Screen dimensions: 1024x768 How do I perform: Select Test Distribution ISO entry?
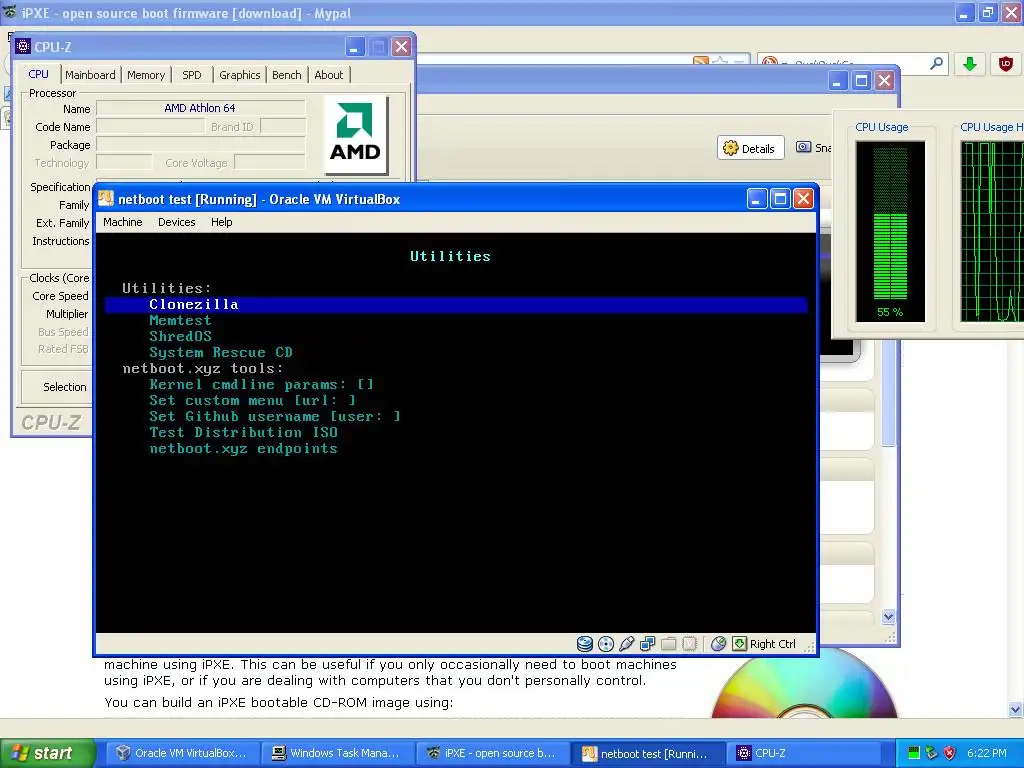pos(244,432)
